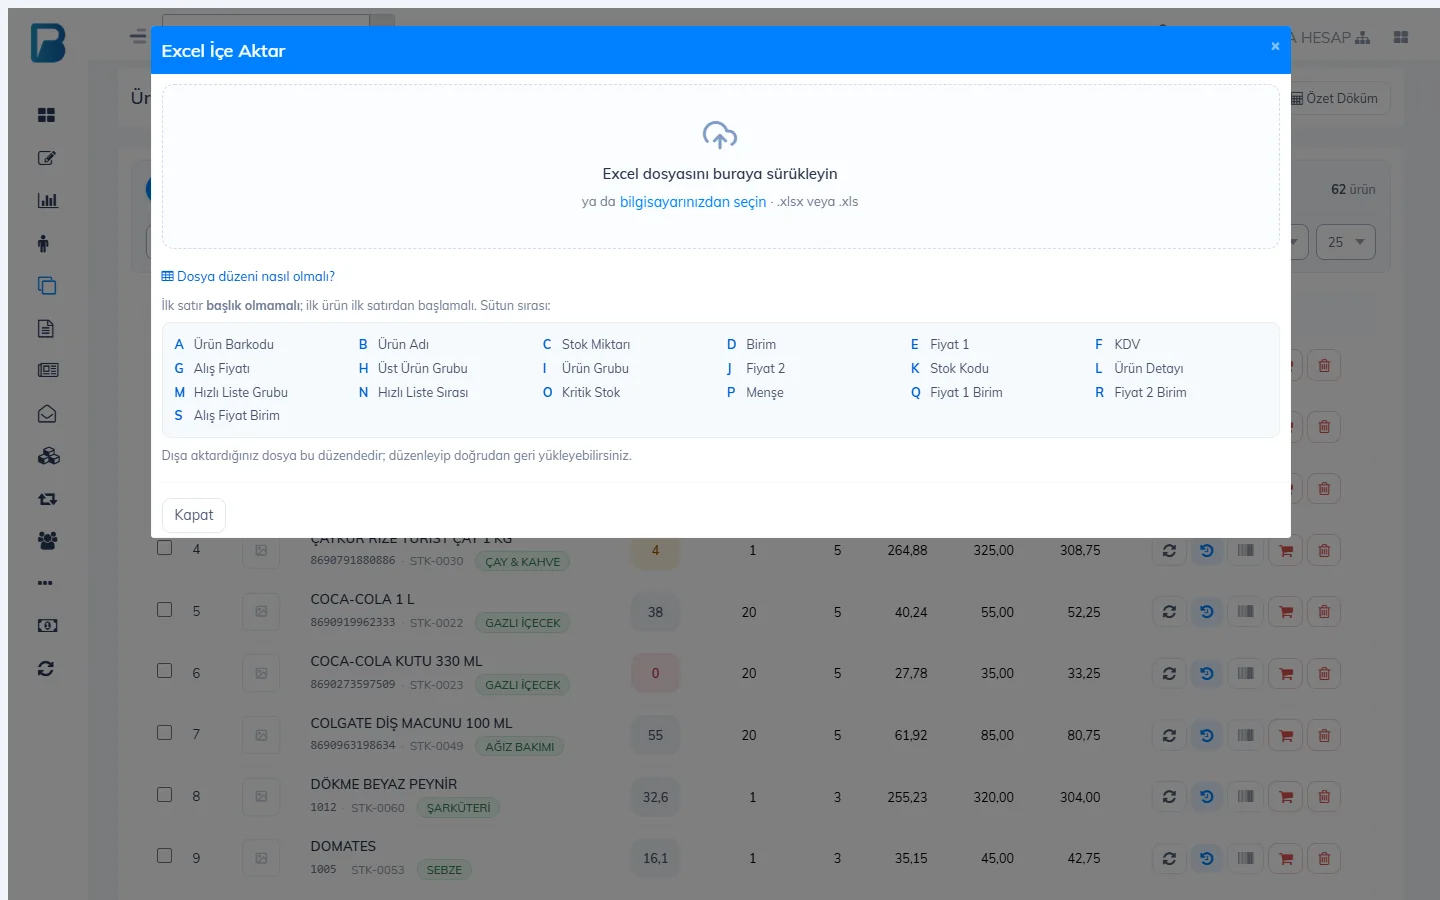
Task: Click the ŞARKÜTERİ category badge
Action: pos(459,808)
